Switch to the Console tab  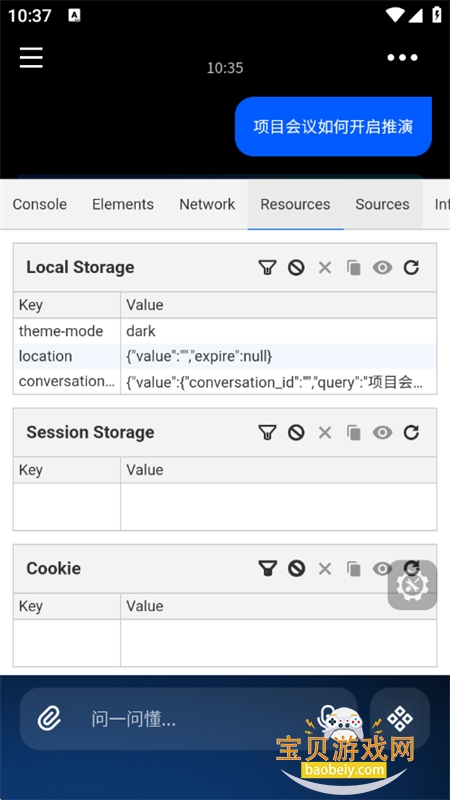tap(40, 204)
